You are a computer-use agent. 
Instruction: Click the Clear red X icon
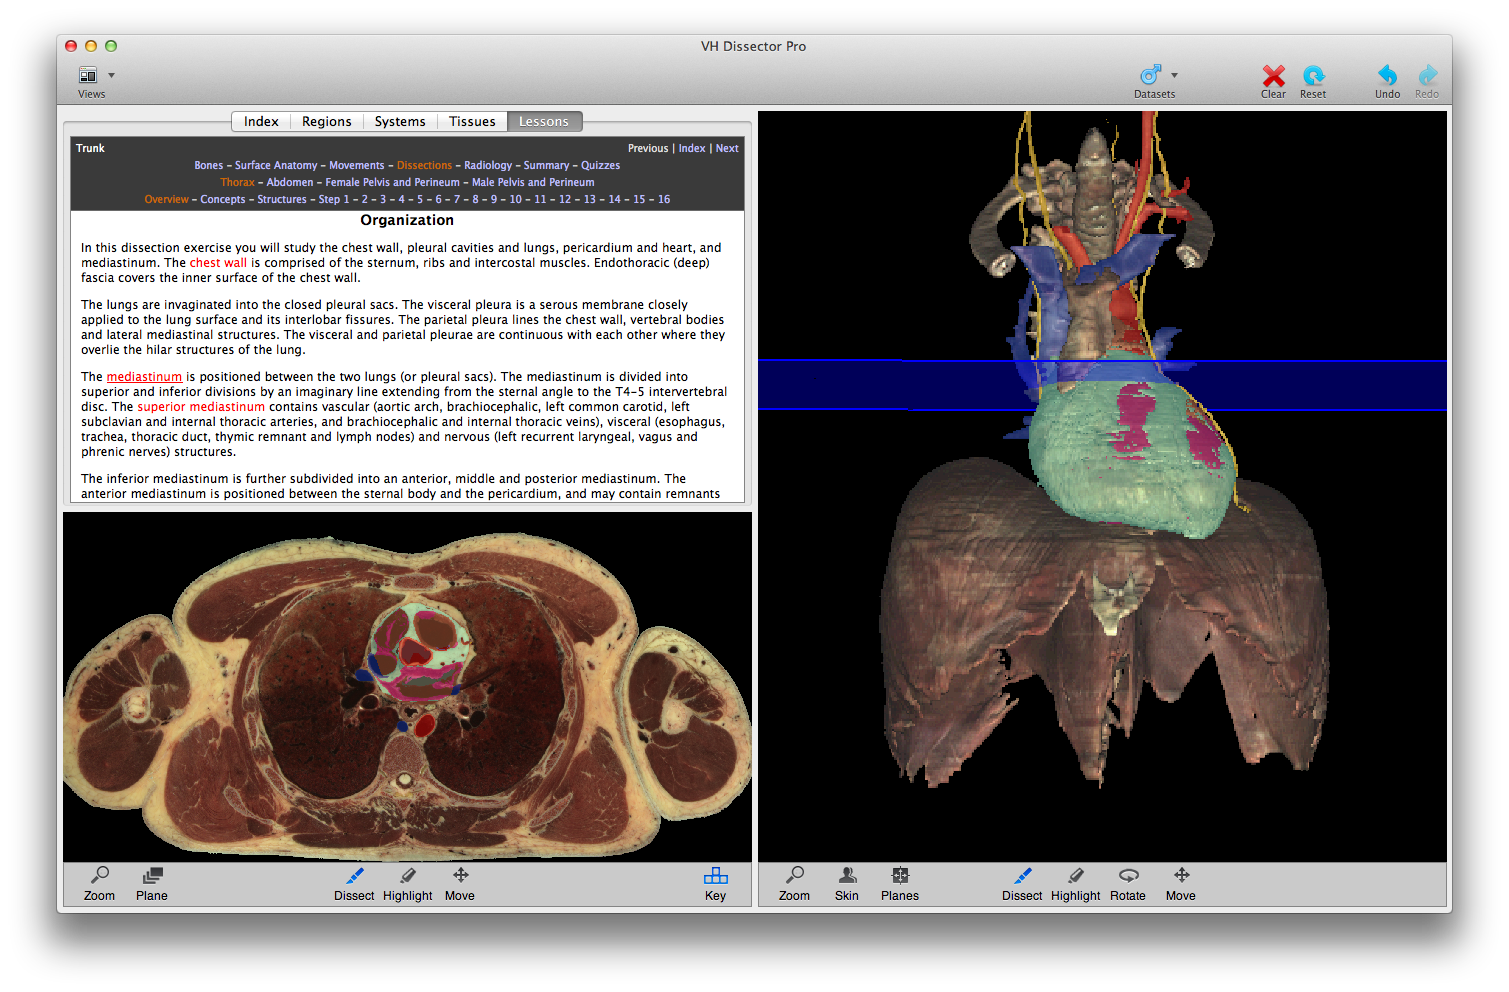click(x=1273, y=77)
